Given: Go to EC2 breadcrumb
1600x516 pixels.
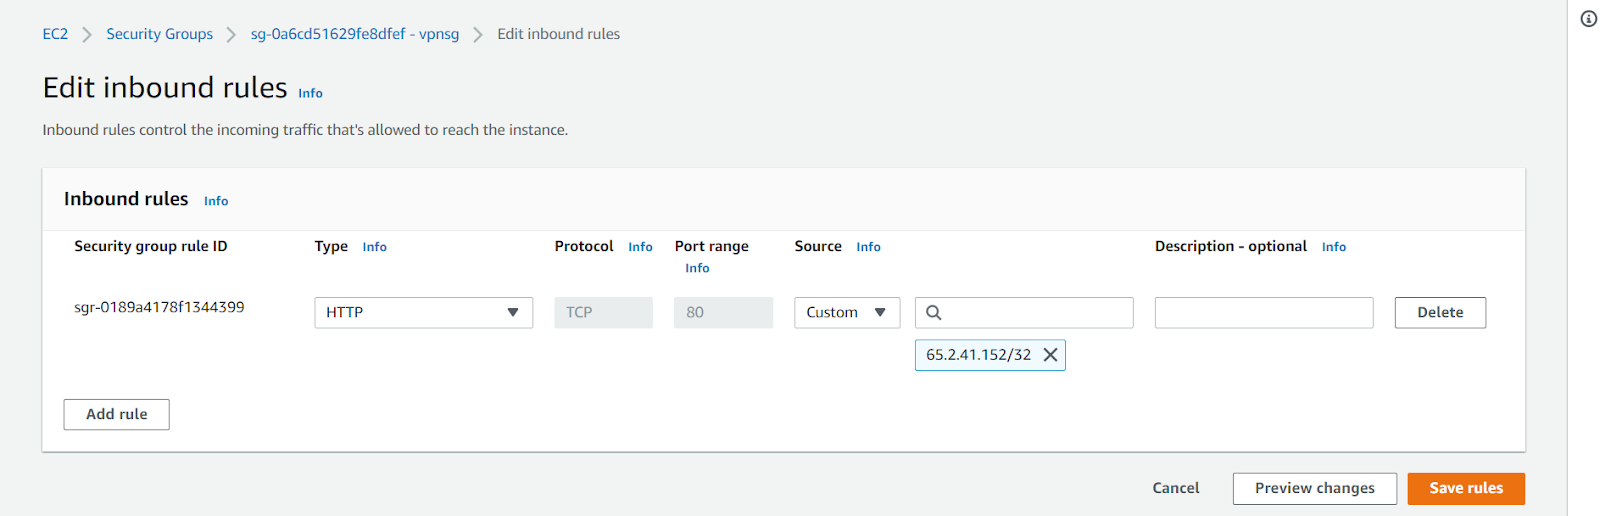Looking at the screenshot, I should pyautogui.click(x=55, y=34).
